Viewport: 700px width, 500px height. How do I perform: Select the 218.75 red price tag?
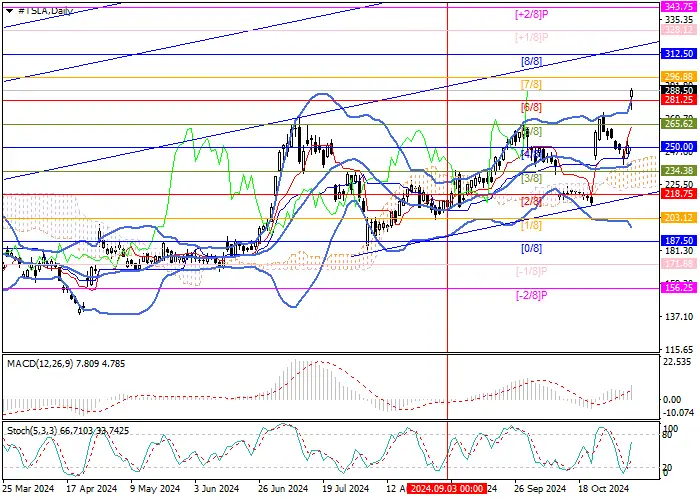coord(678,194)
